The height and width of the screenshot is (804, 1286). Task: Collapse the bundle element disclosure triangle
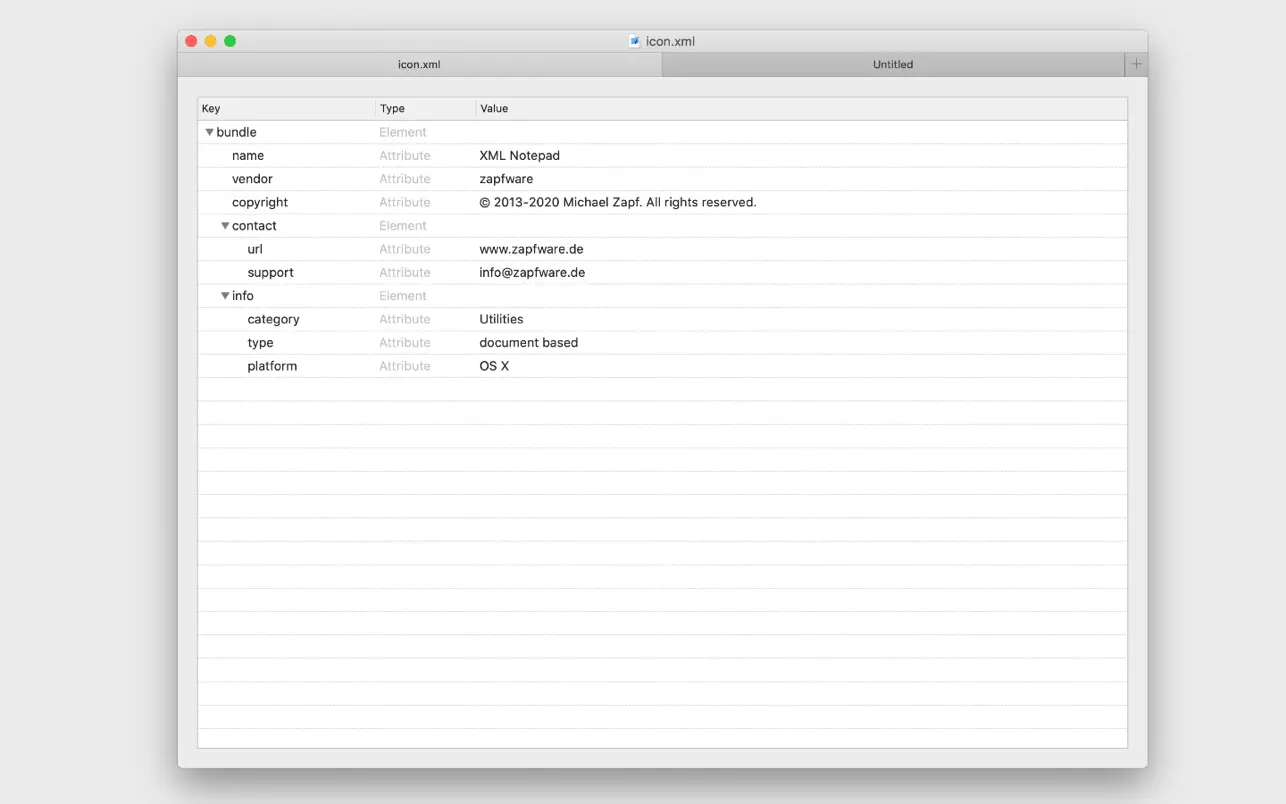(x=209, y=131)
